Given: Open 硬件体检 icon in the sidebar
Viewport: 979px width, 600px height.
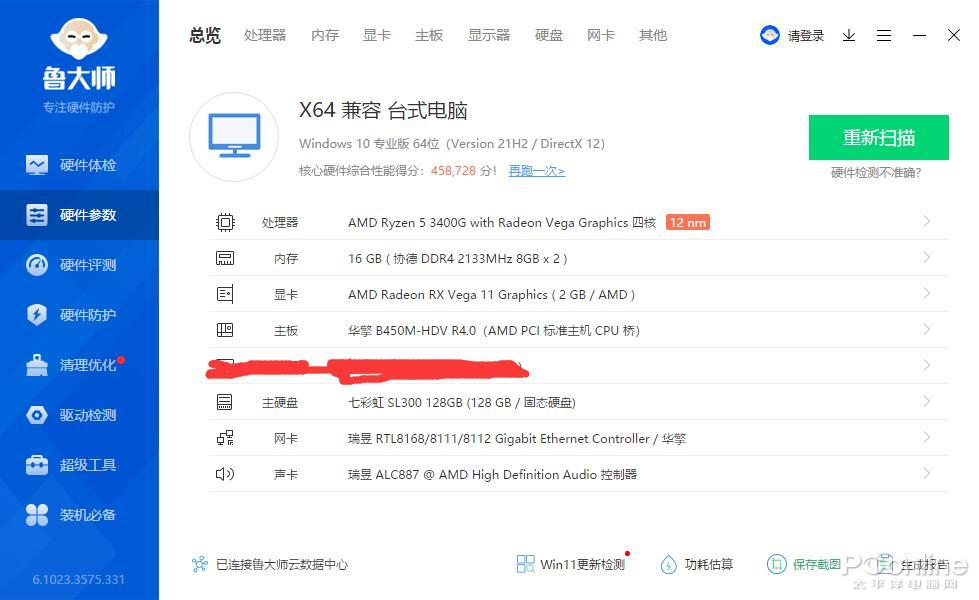Looking at the screenshot, I should (37, 165).
